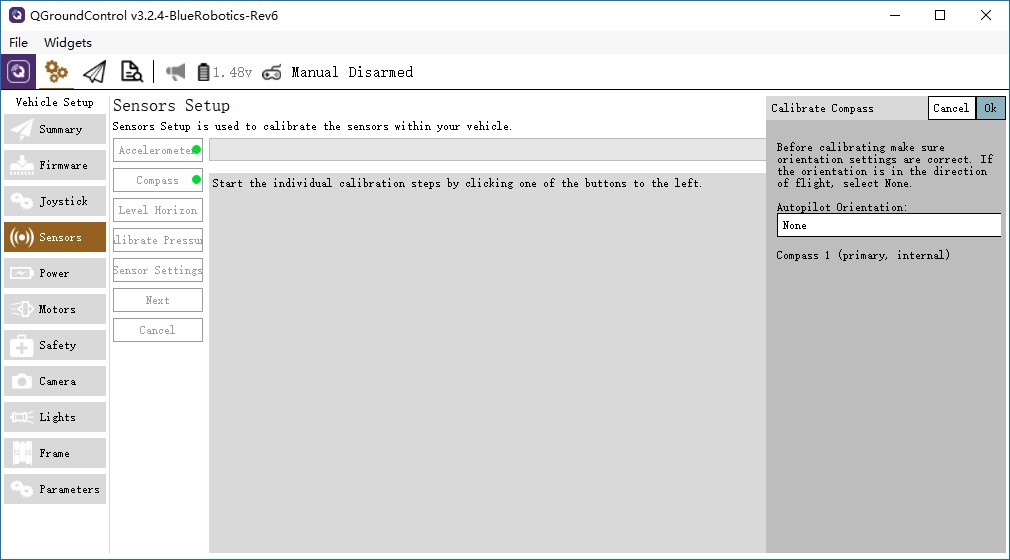Image resolution: width=1010 pixels, height=560 pixels.
Task: Open the Firmware setup page
Action: (55, 165)
